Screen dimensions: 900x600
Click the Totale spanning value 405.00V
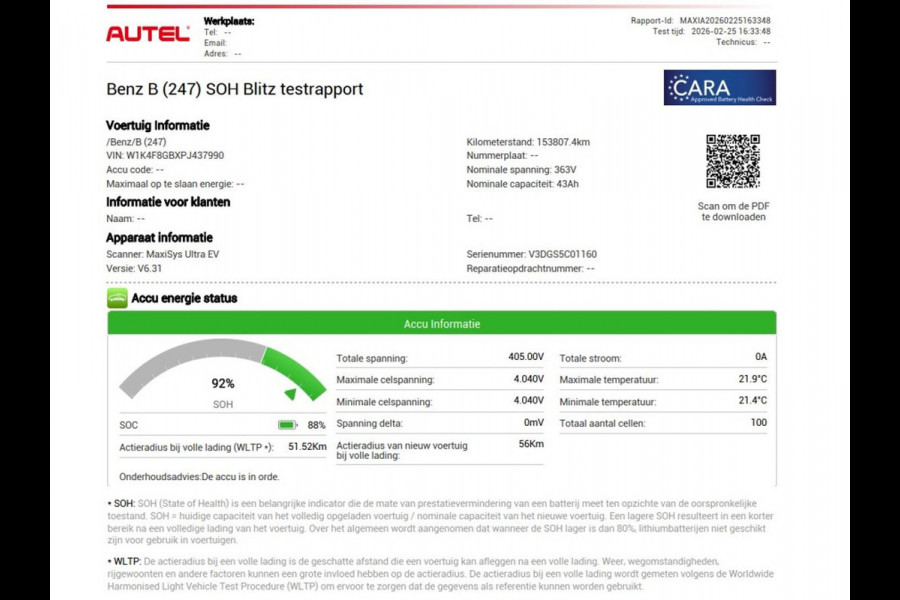[x=526, y=357]
